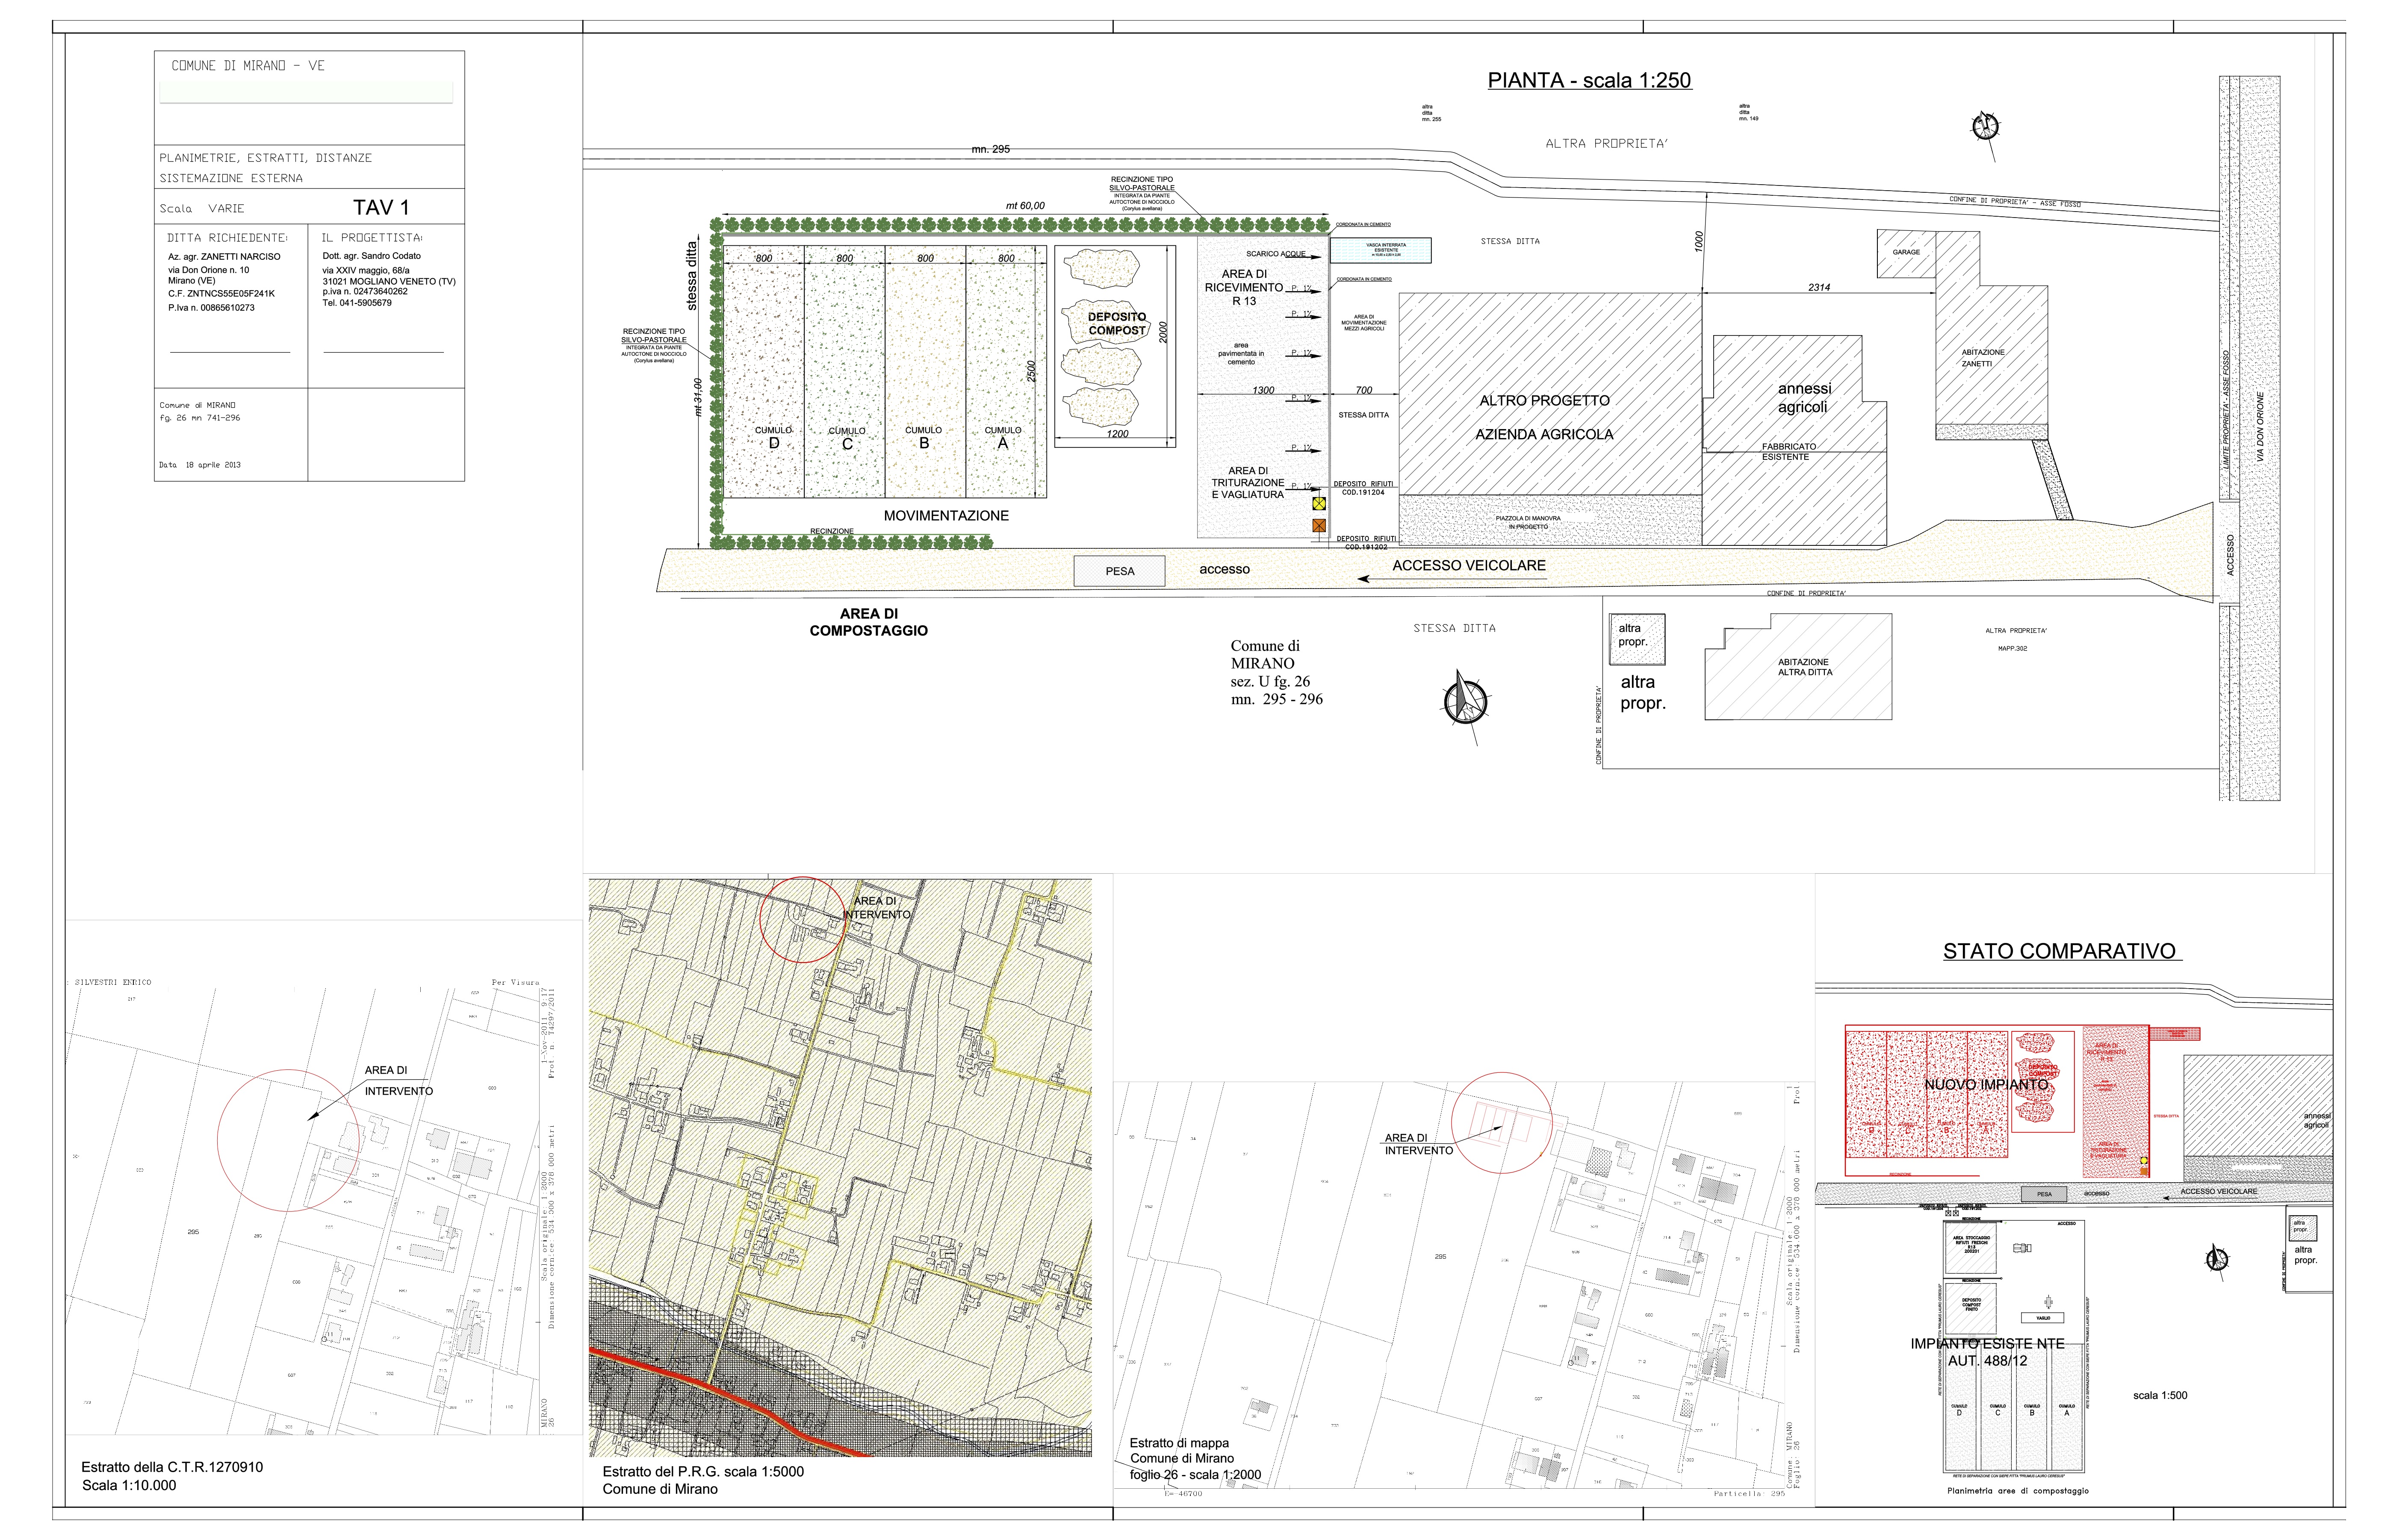
Task: Click the 'Estratto di mappa' caption
Action: tap(1179, 1443)
